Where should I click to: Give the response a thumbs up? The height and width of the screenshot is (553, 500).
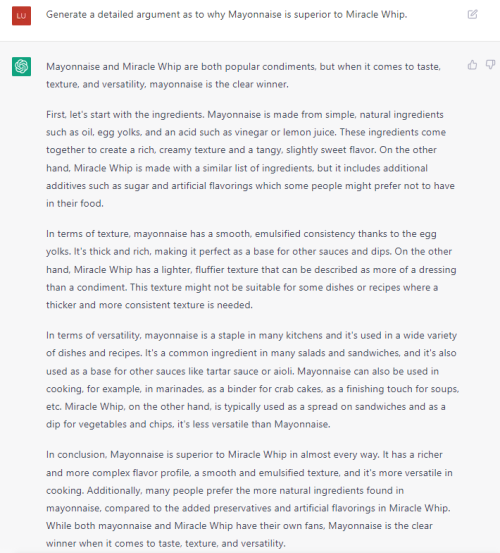click(x=472, y=65)
